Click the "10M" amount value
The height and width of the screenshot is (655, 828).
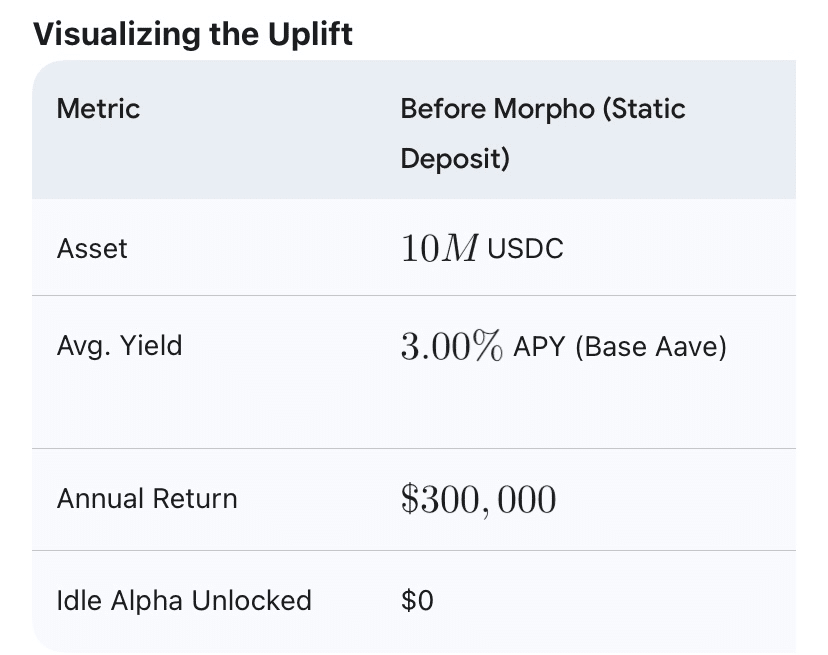[439, 248]
